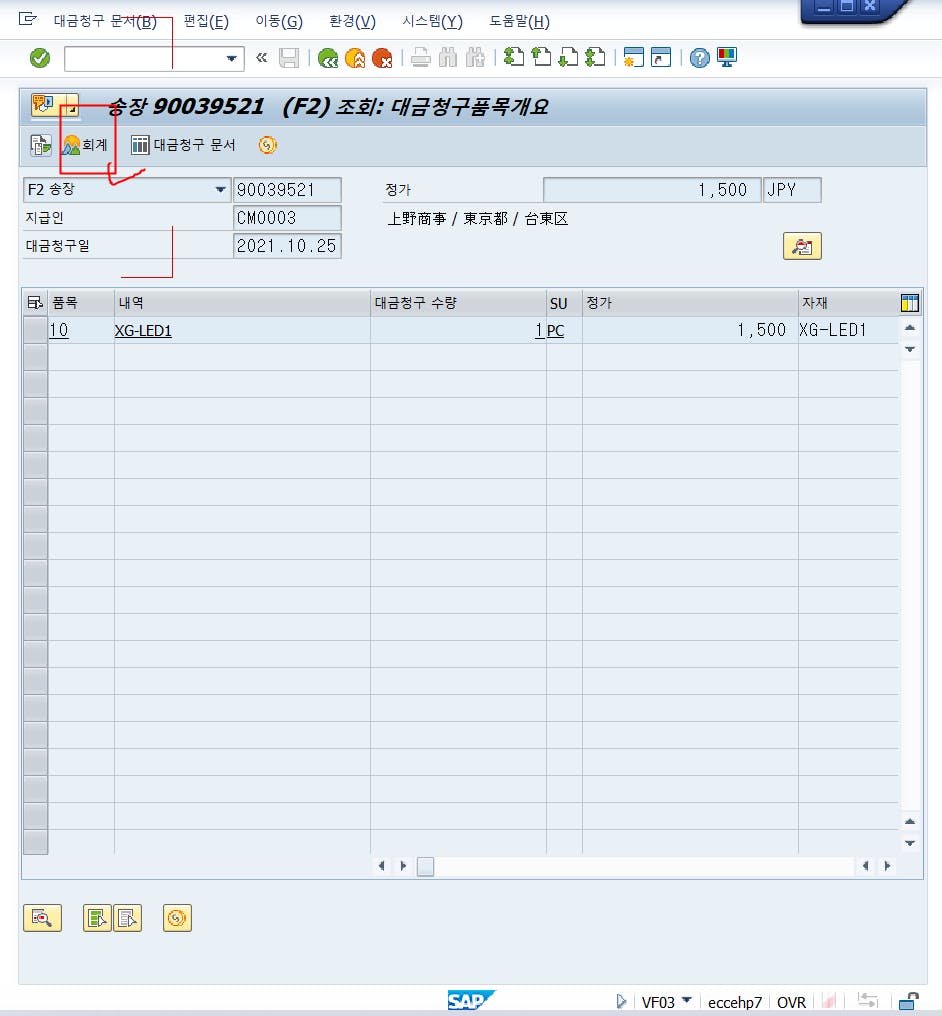Open the 편집(E) menu
The image size is (942, 1016).
click(x=206, y=21)
